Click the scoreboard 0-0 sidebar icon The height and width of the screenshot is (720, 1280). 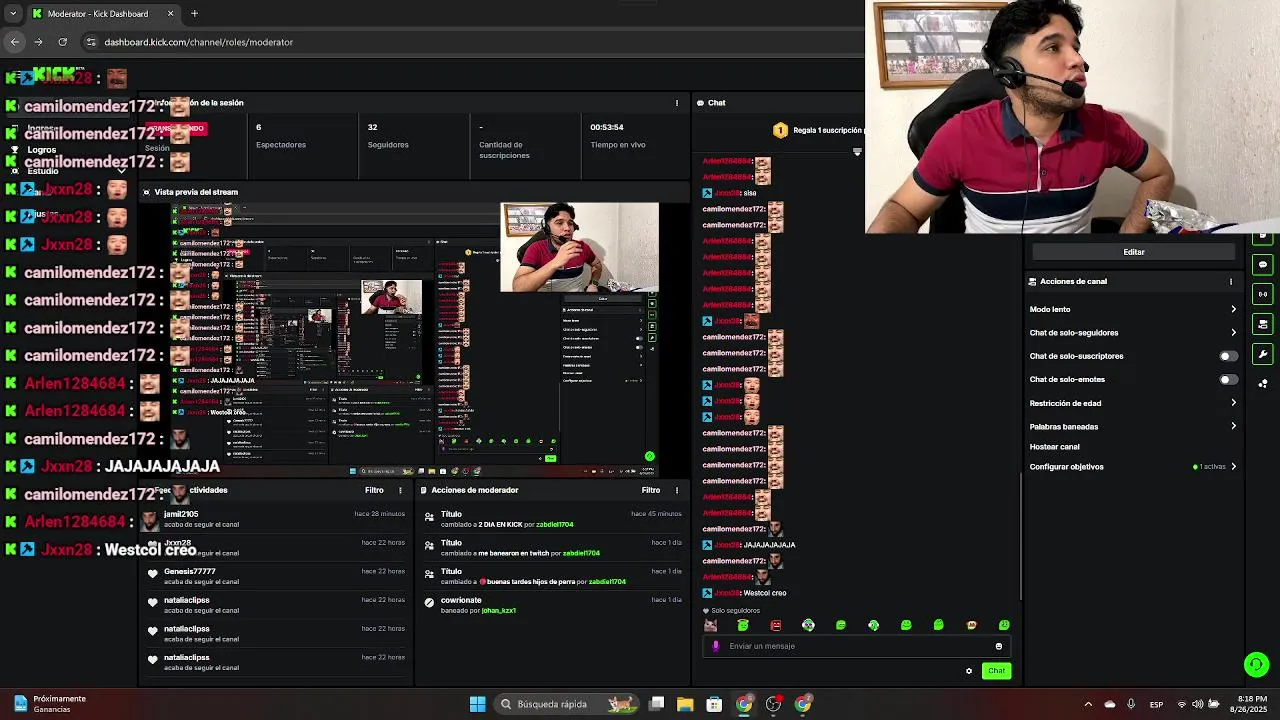1263,294
